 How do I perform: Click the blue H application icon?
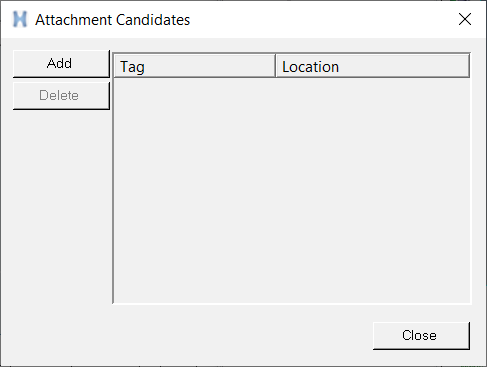click(x=20, y=19)
